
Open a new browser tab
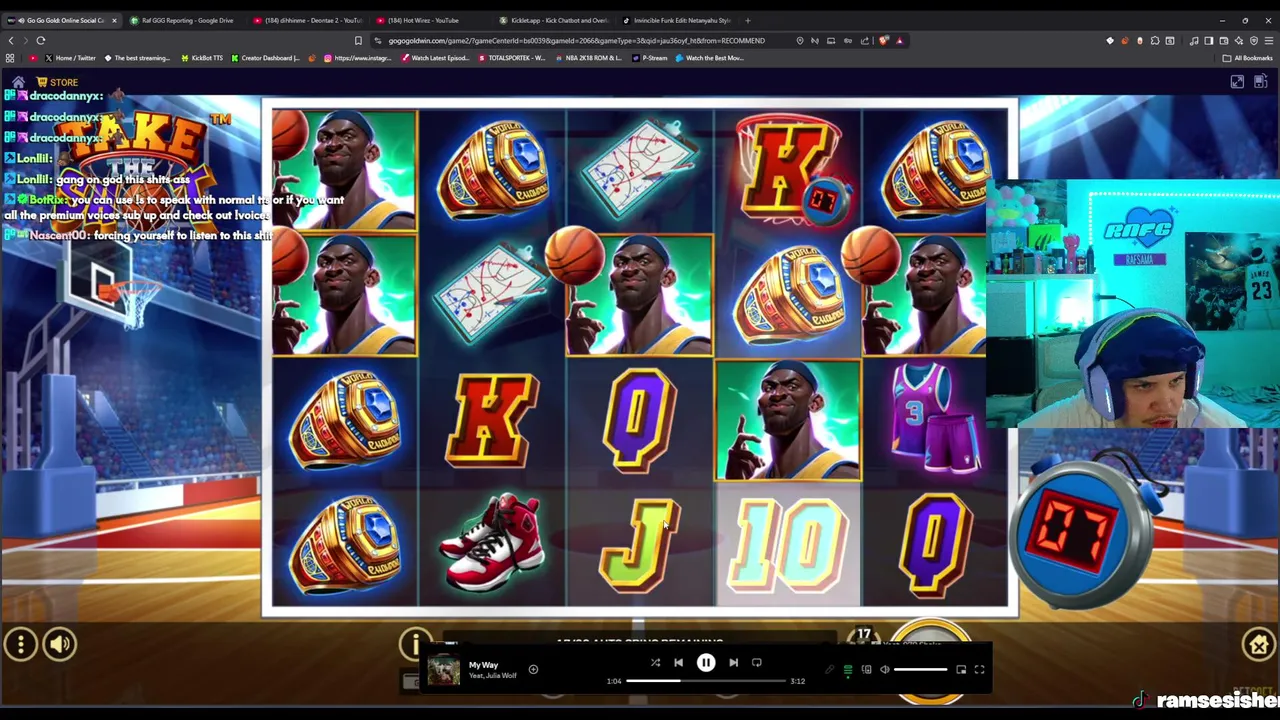click(747, 20)
